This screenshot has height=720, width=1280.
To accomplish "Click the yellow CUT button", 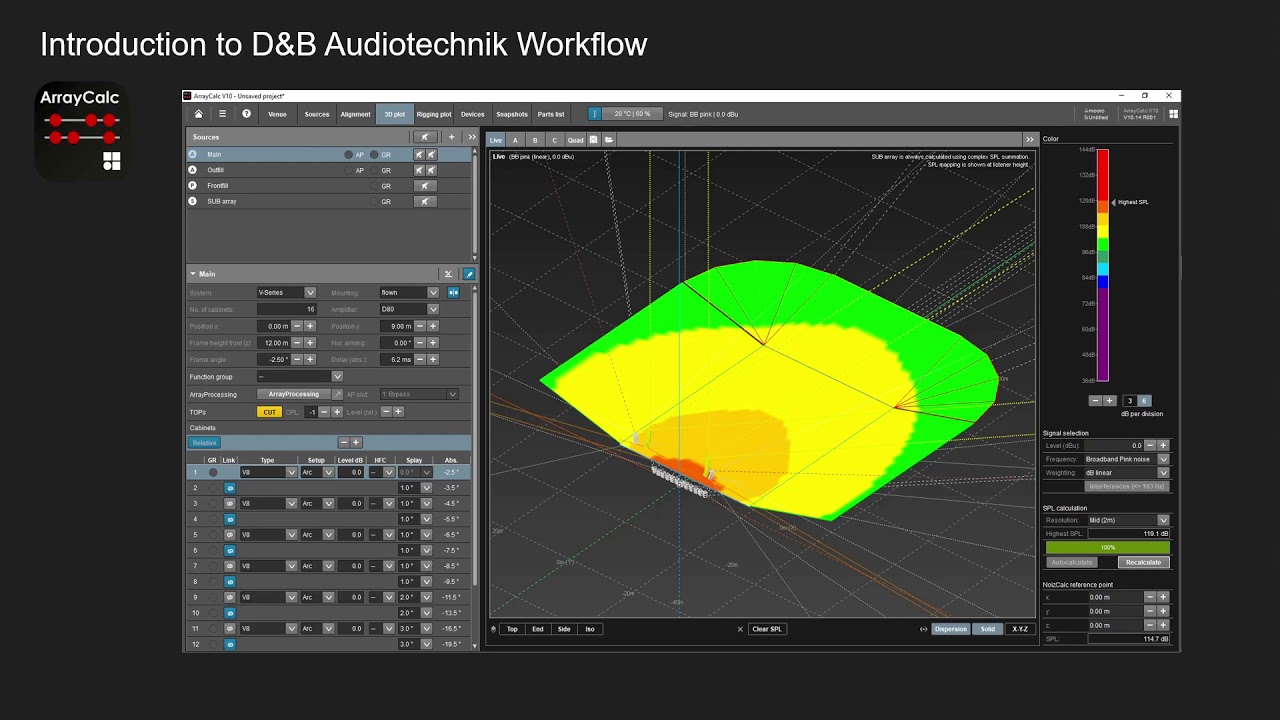I will [x=269, y=412].
